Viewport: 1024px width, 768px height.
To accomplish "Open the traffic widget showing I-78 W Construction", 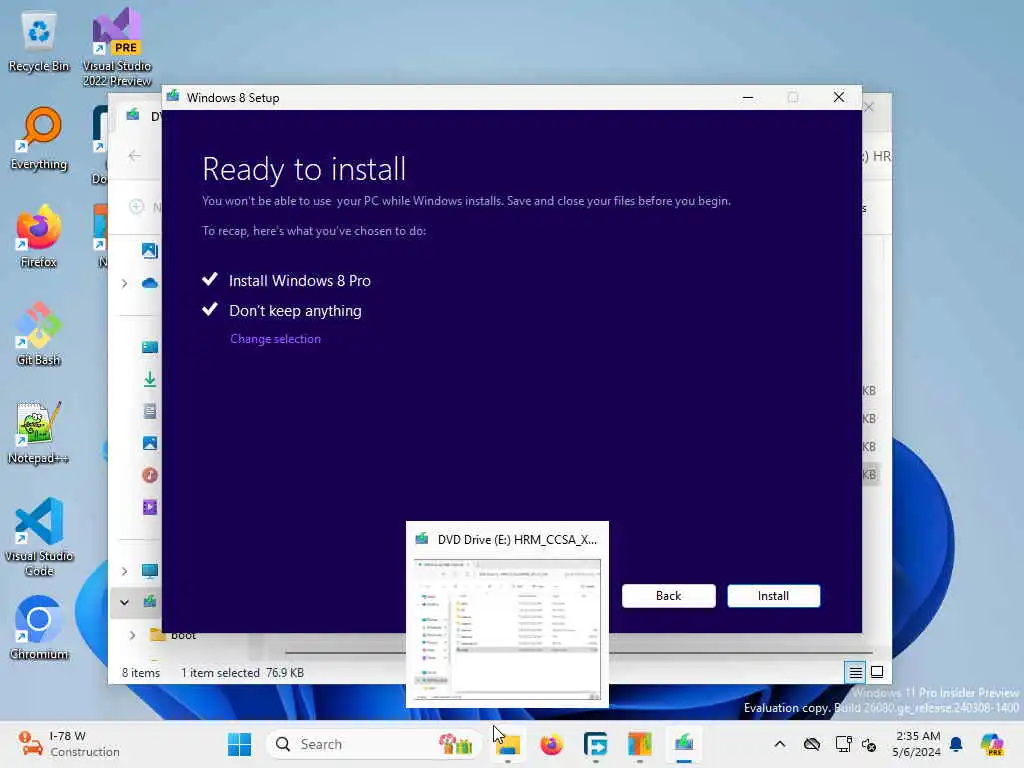I will [69, 744].
